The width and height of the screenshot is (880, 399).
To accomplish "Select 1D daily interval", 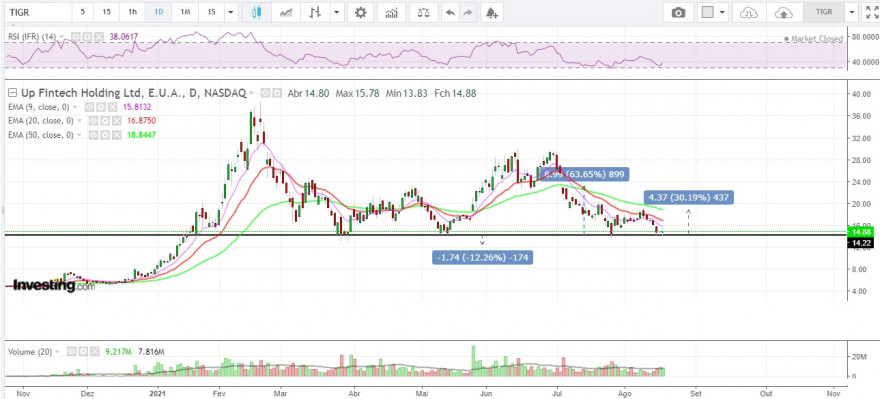I will (x=159, y=12).
